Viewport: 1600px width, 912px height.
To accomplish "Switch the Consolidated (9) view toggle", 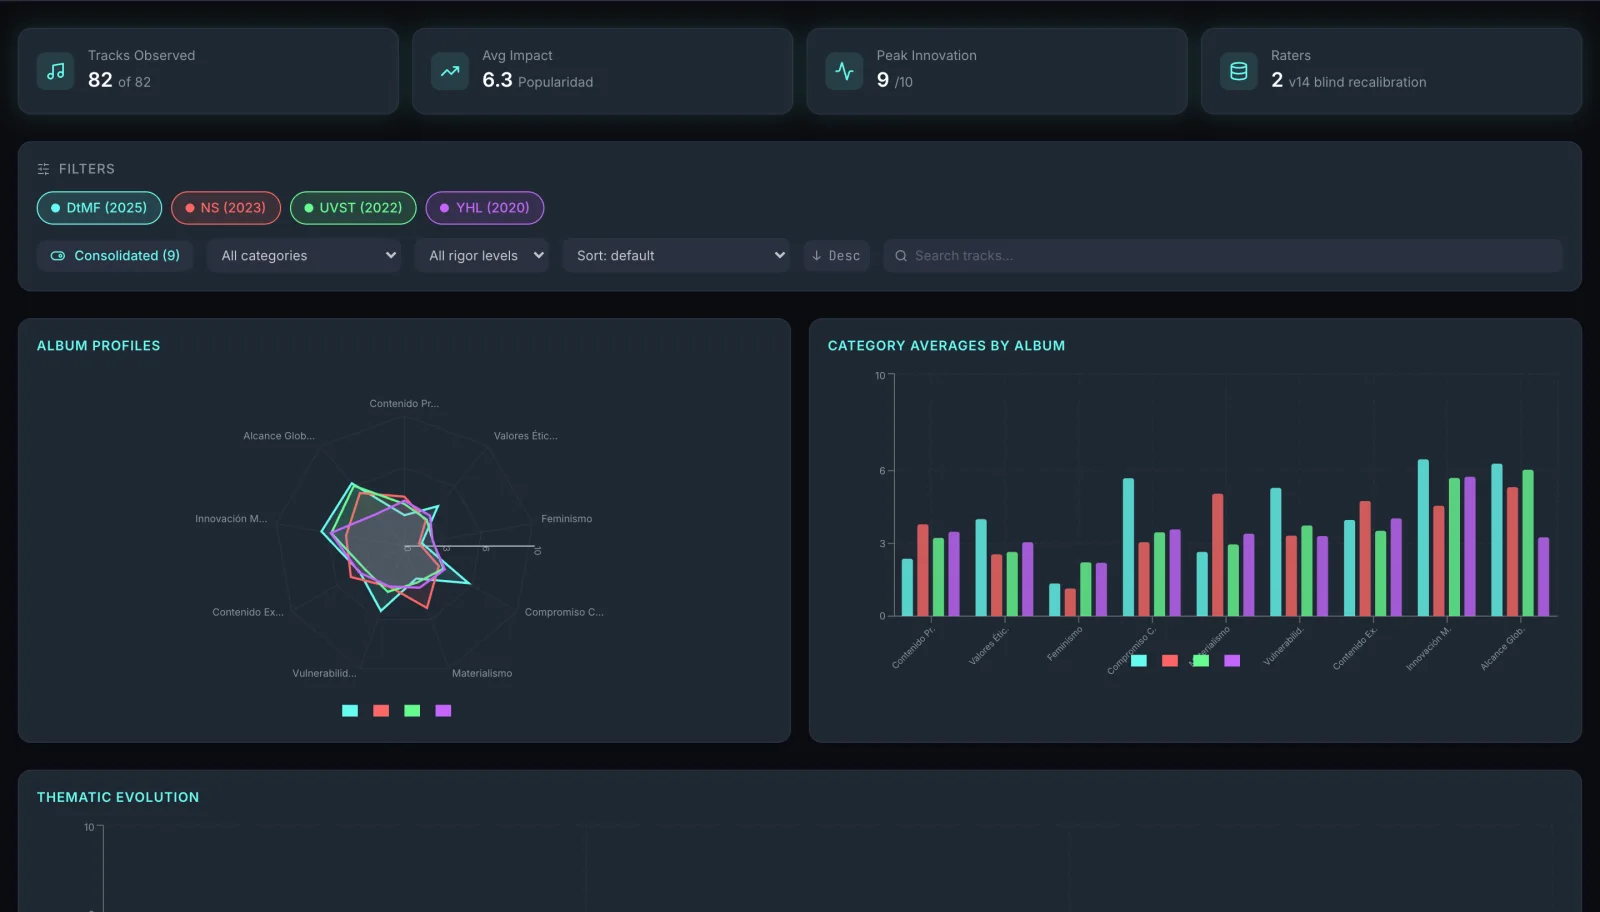I will pos(115,256).
